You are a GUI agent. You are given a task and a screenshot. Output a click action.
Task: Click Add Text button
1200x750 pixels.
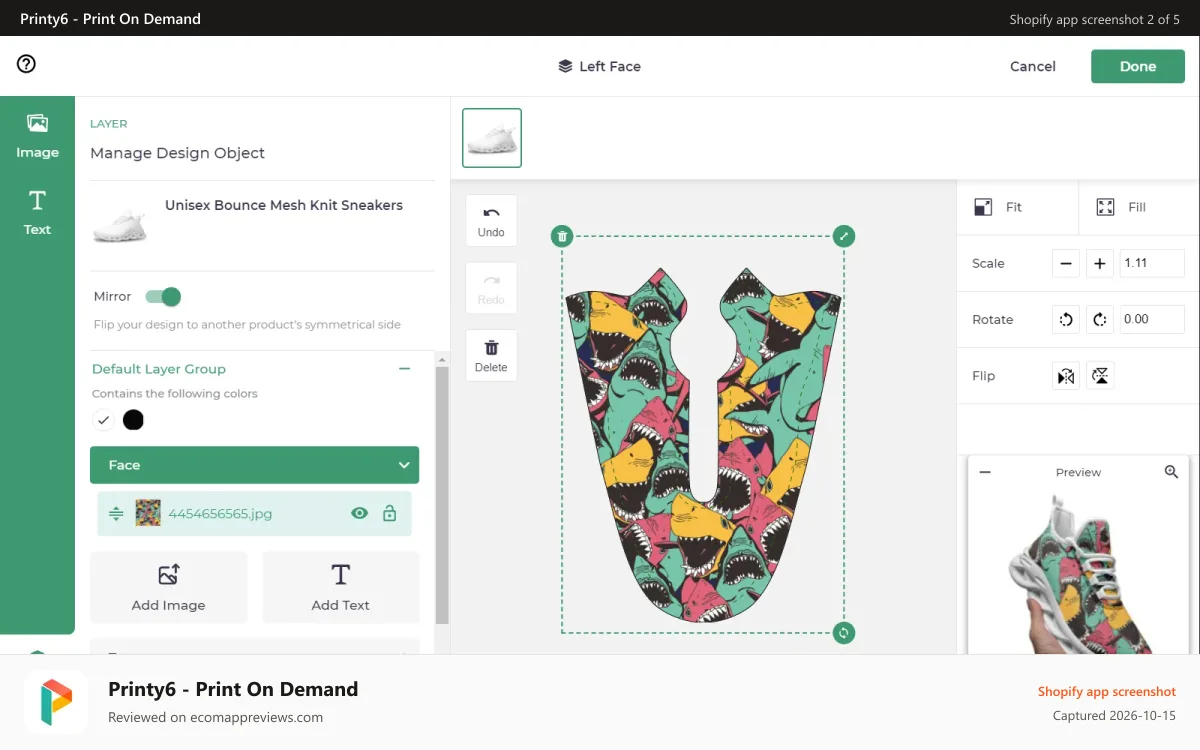[x=340, y=587]
